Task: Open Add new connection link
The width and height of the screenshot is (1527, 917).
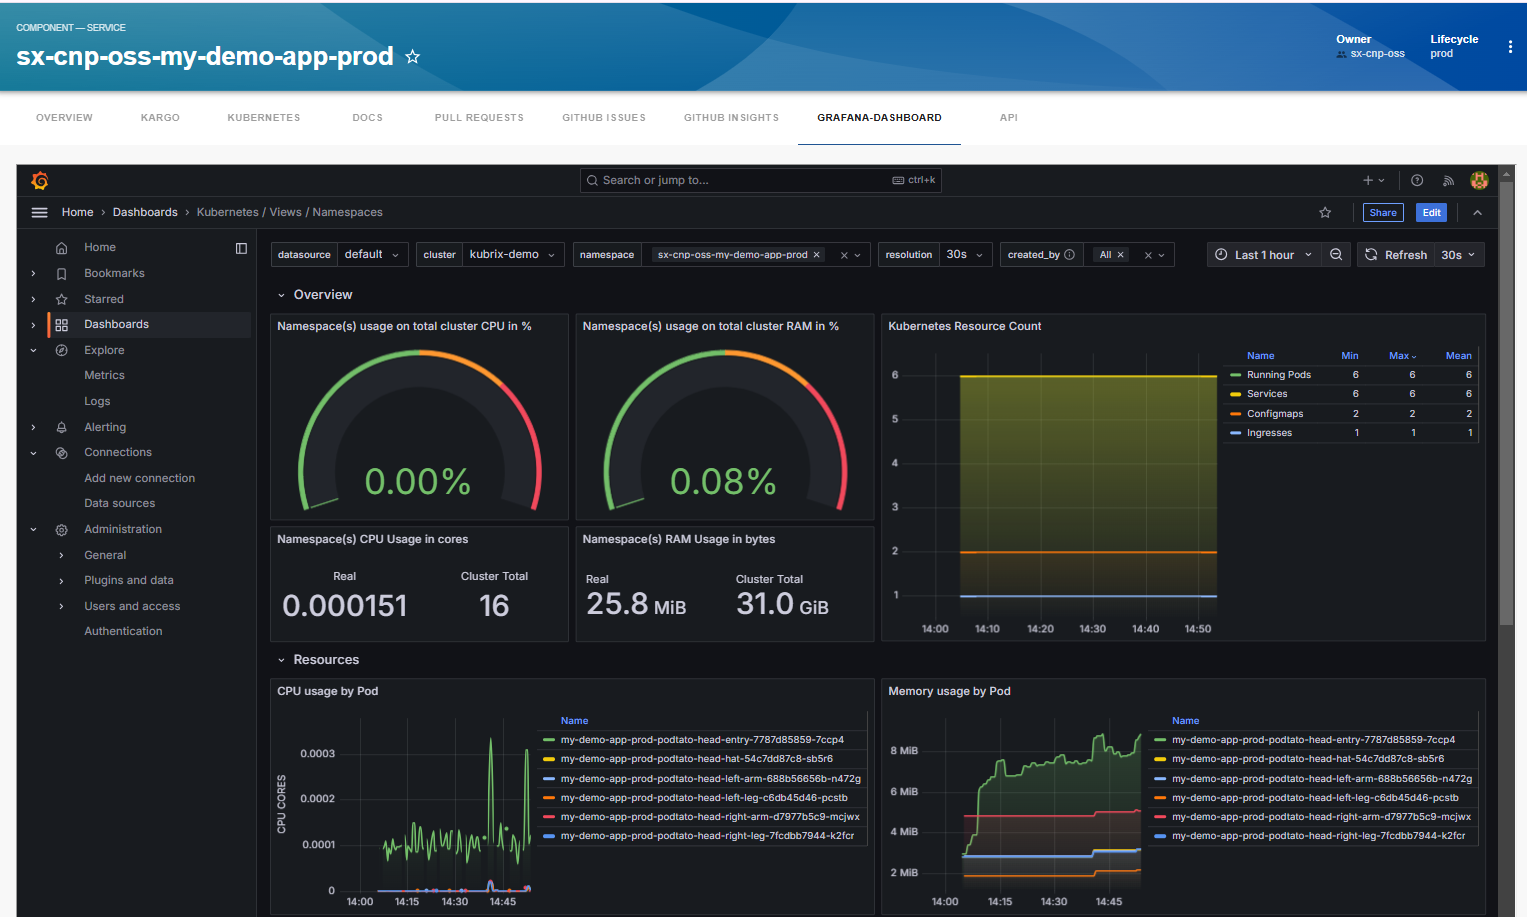Action: click(140, 479)
